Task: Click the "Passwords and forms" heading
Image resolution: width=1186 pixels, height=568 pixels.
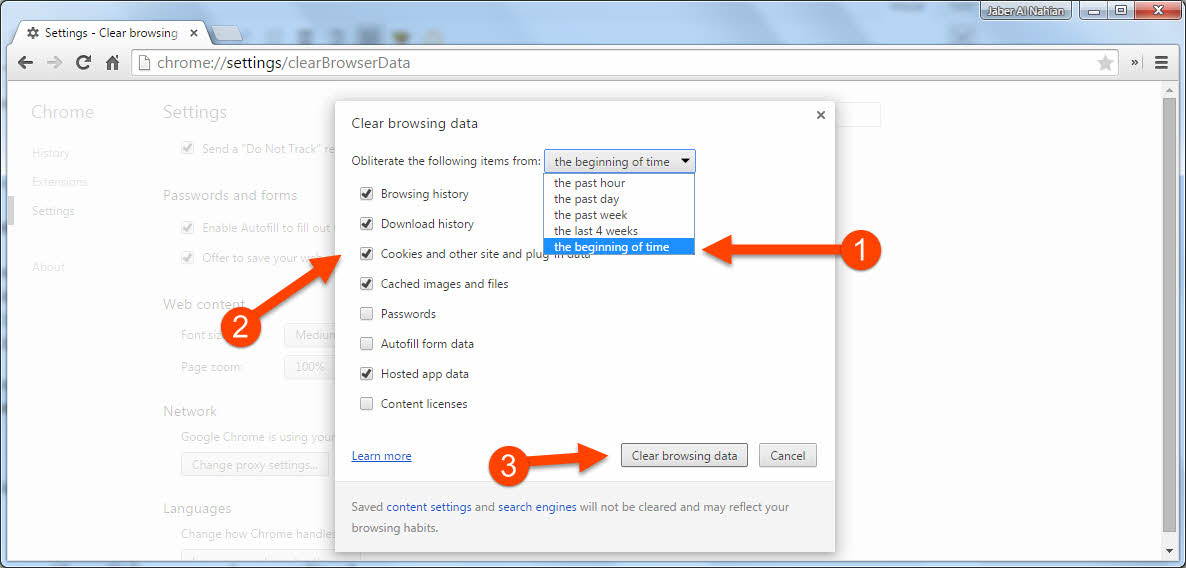Action: (230, 195)
